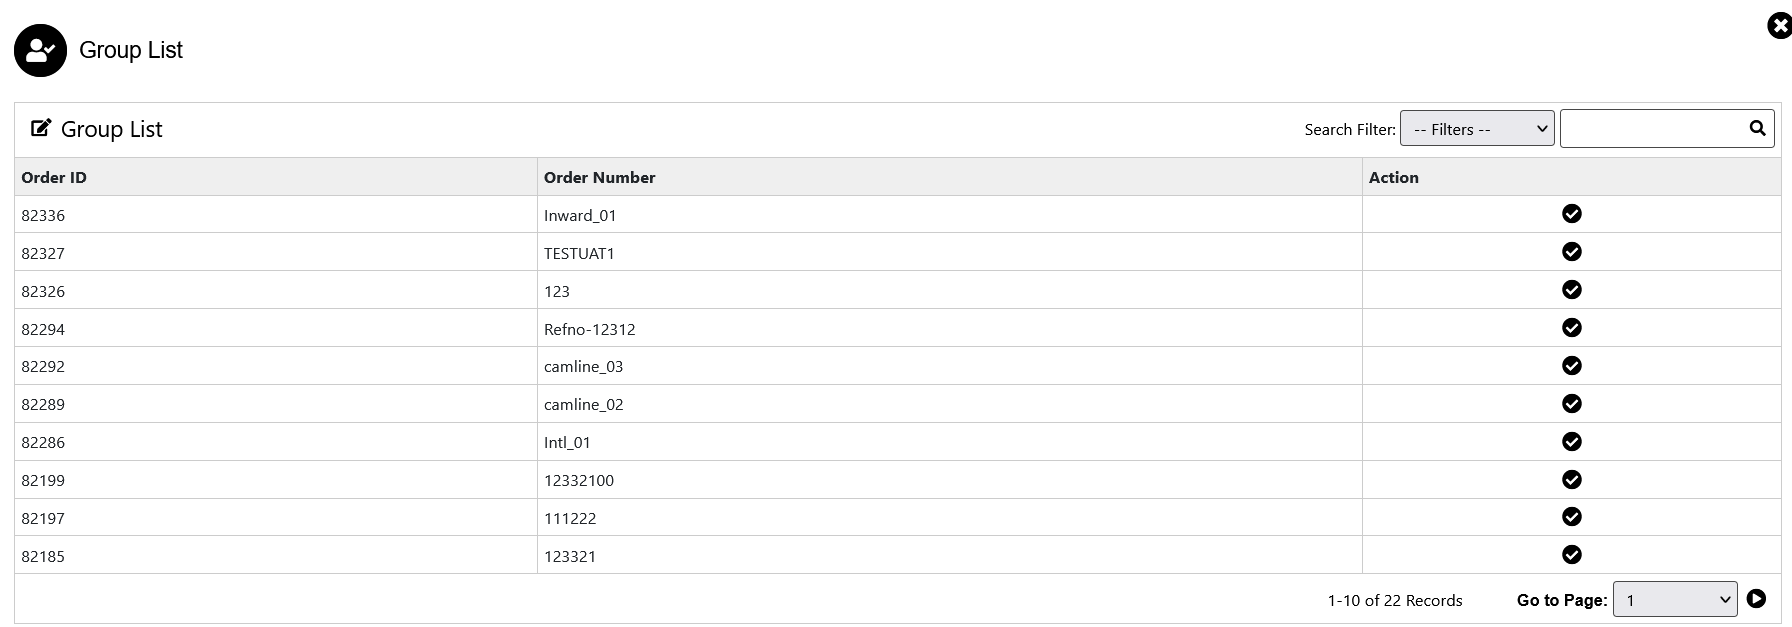Close the Group List dialog
The image size is (1792, 627).
(x=1779, y=26)
